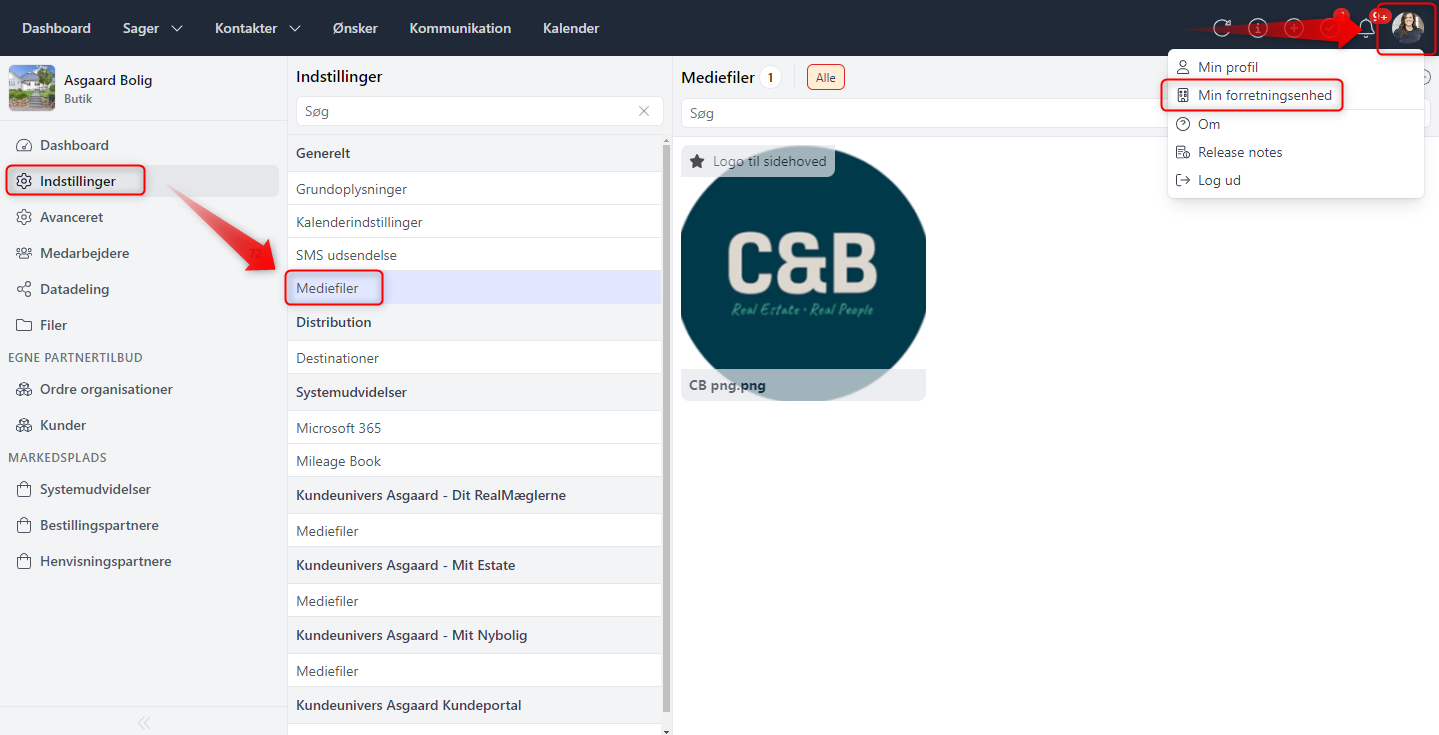This screenshot has height=735, width=1439.
Task: Open Destinationer under Distribution
Action: coord(474,358)
